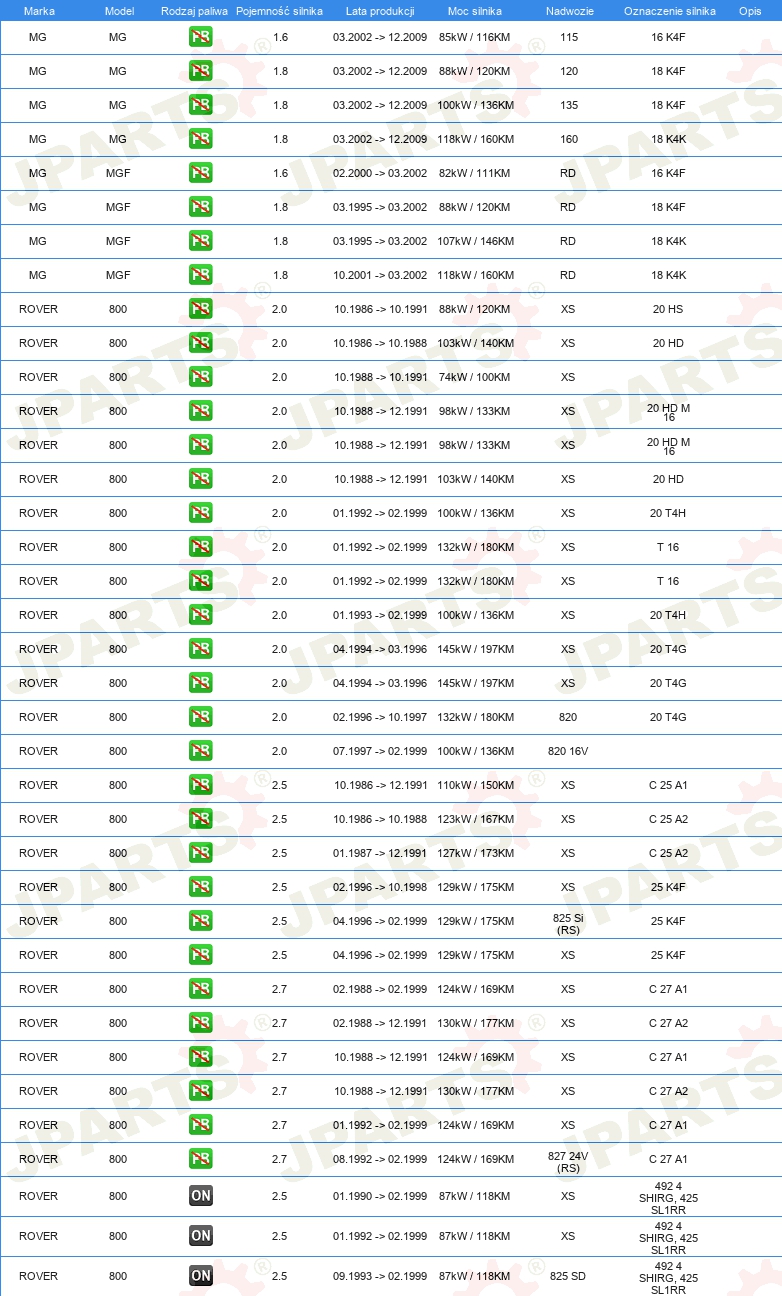Screen dimensions: 782x1296
Task: Click PB fuel icon in 82kW / 111KM MGF row
Action: 201,174
